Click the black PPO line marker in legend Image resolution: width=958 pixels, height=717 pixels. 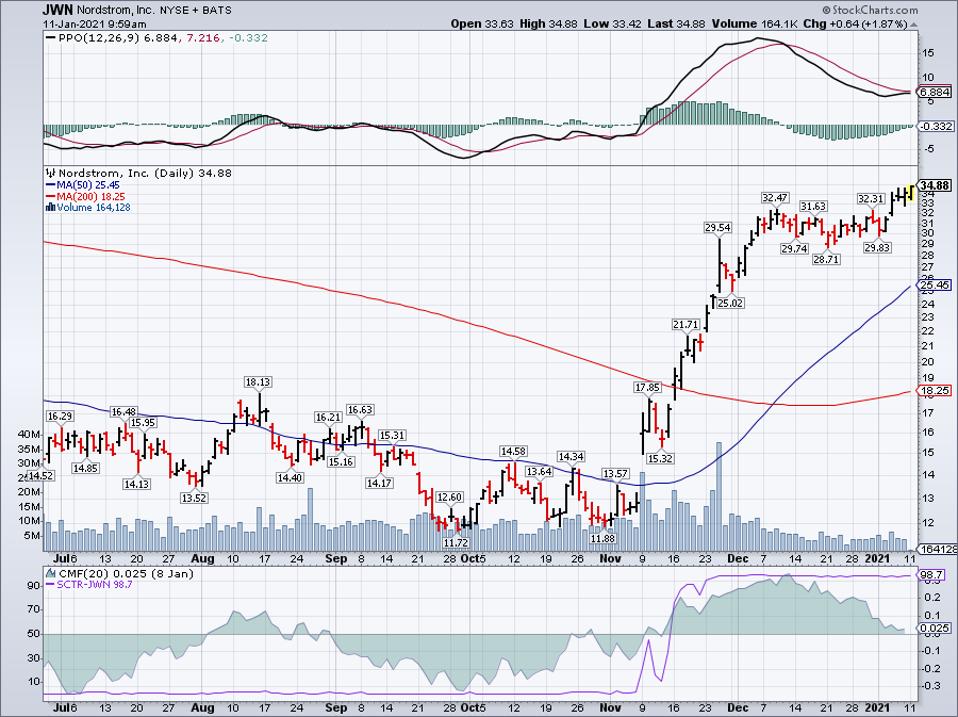(x=51, y=38)
